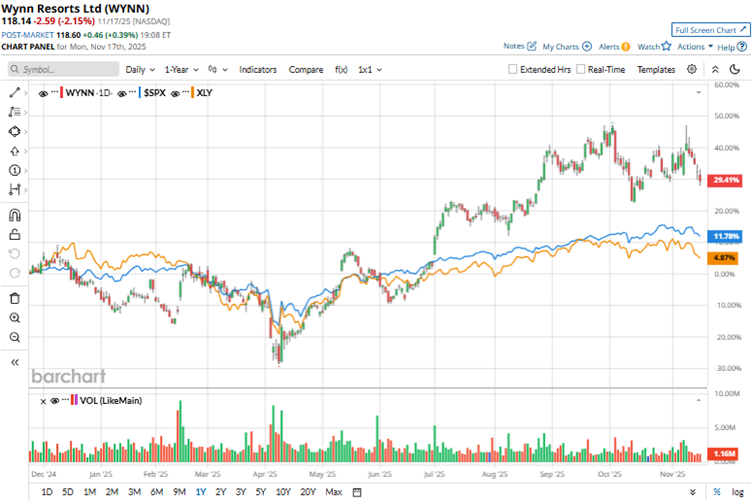Screen dimensions: 752x501
Task: Toggle percent scale mode
Action: click(x=717, y=492)
